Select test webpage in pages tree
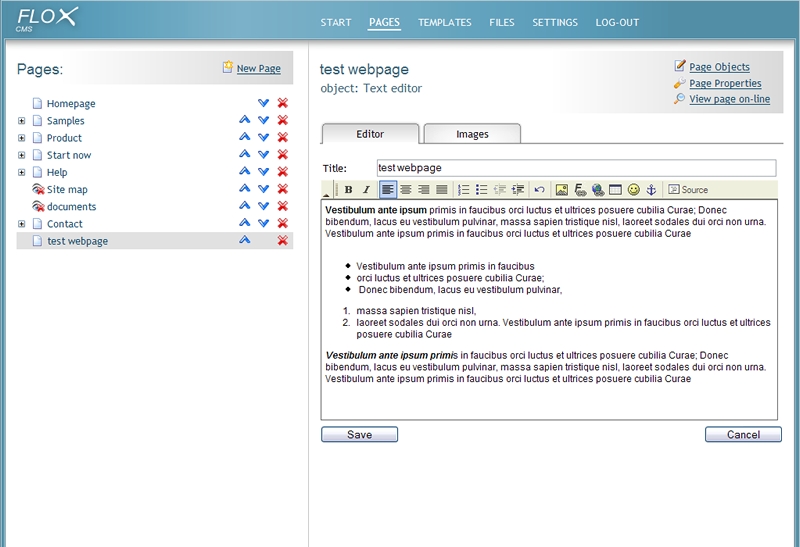The image size is (800, 547). 78,241
